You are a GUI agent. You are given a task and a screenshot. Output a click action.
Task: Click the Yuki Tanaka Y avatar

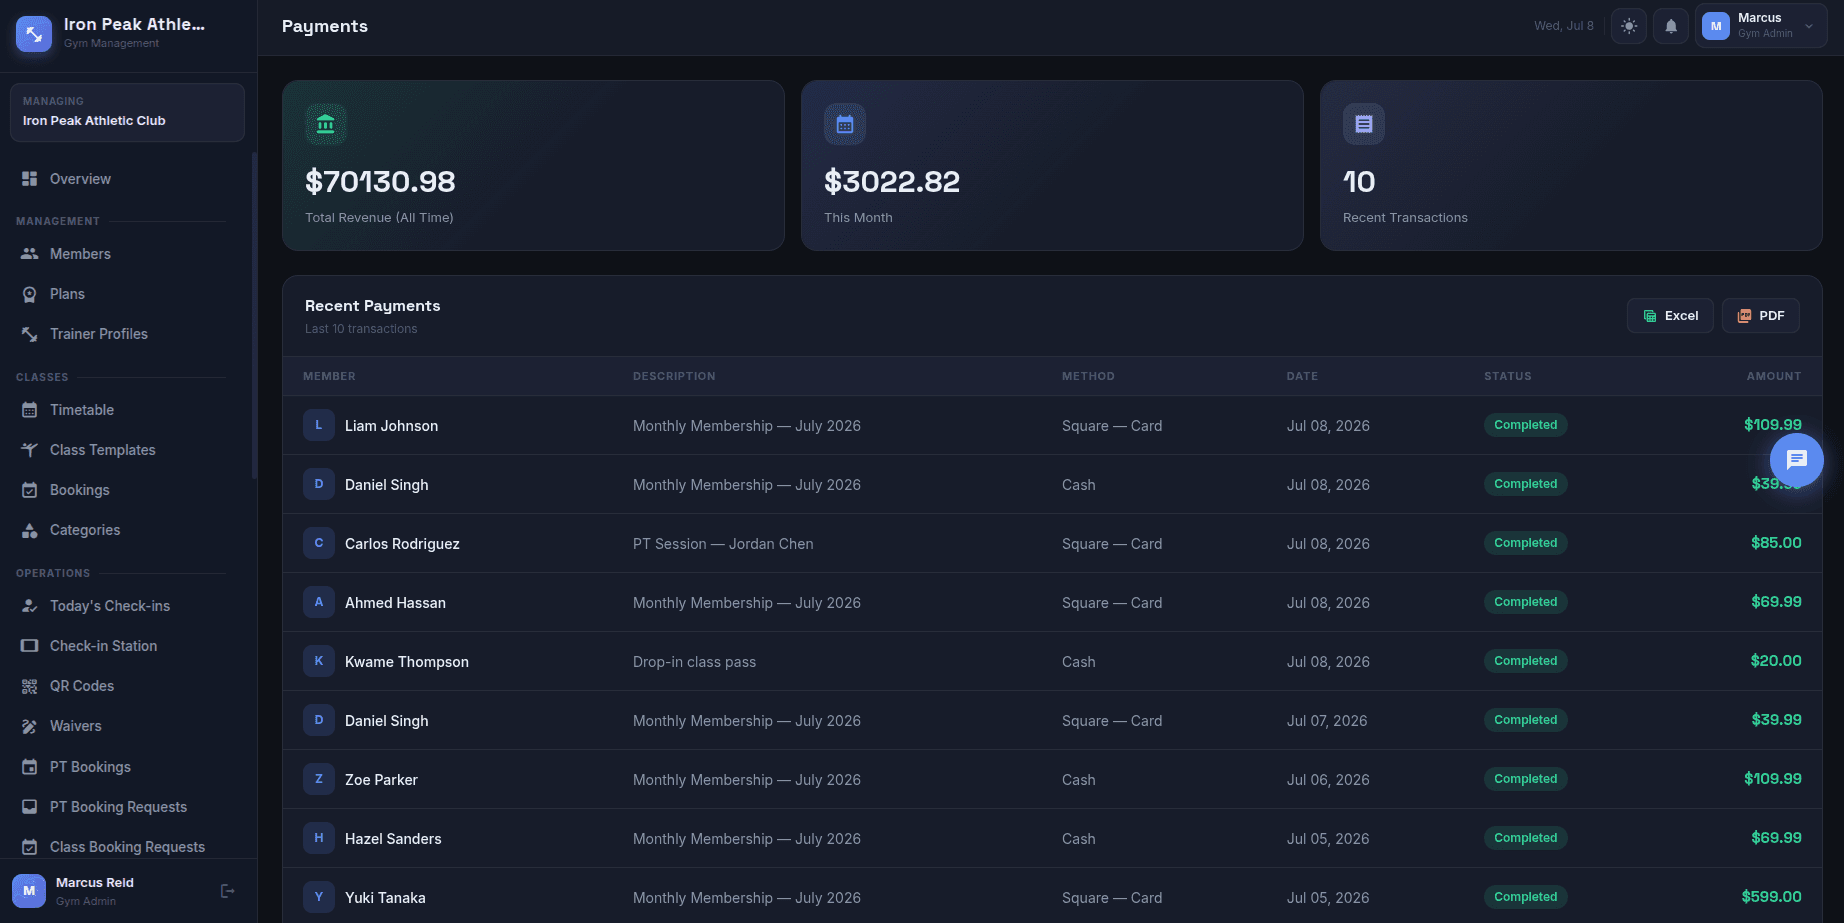319,897
